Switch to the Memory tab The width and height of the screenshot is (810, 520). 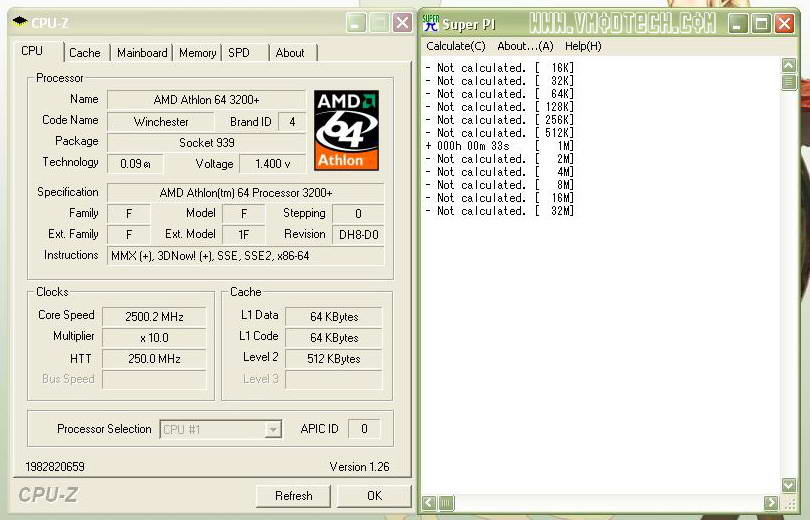tap(197, 53)
